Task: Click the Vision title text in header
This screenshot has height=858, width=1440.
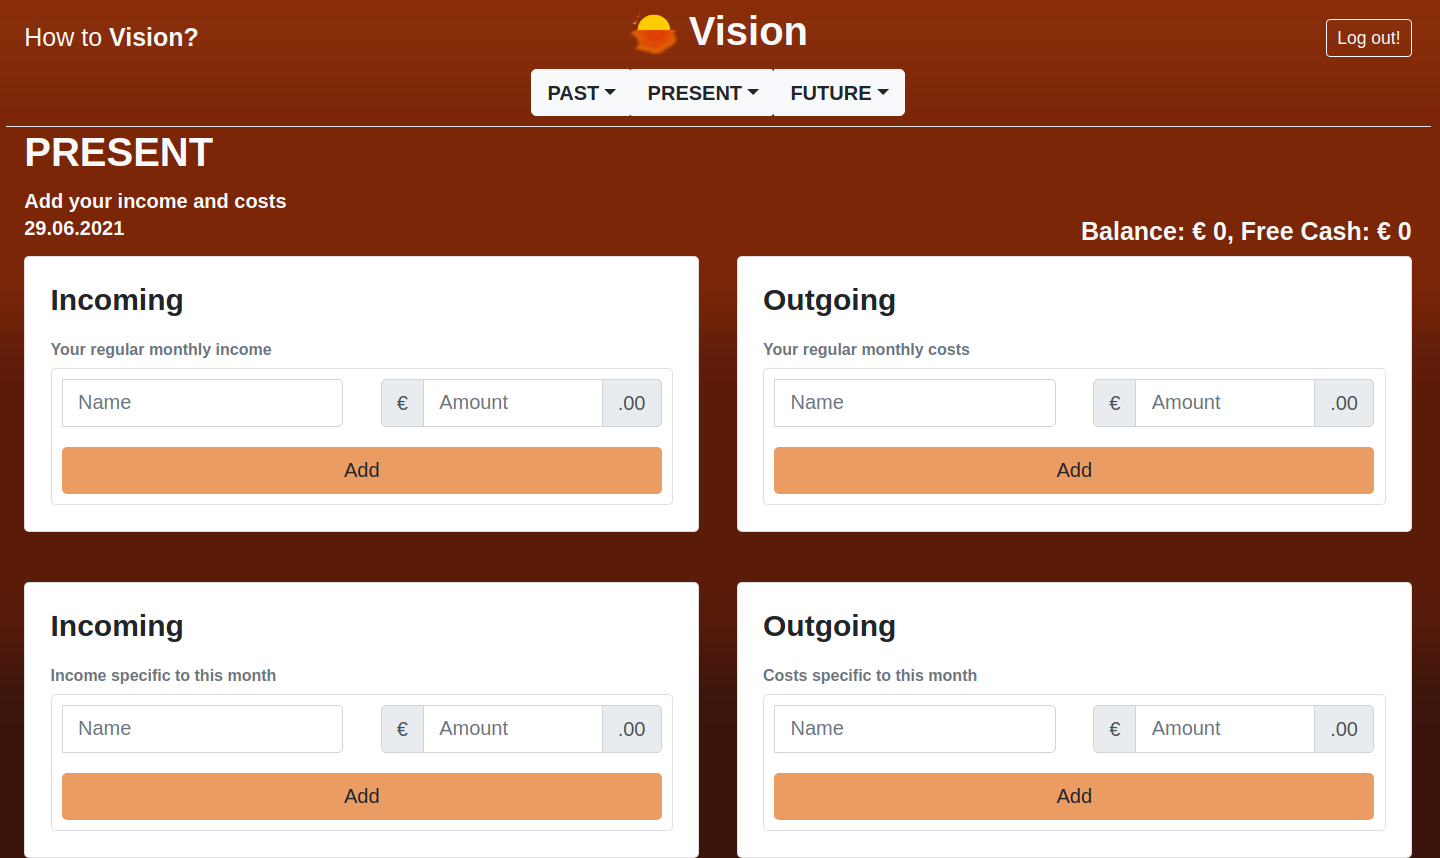Action: 748,32
